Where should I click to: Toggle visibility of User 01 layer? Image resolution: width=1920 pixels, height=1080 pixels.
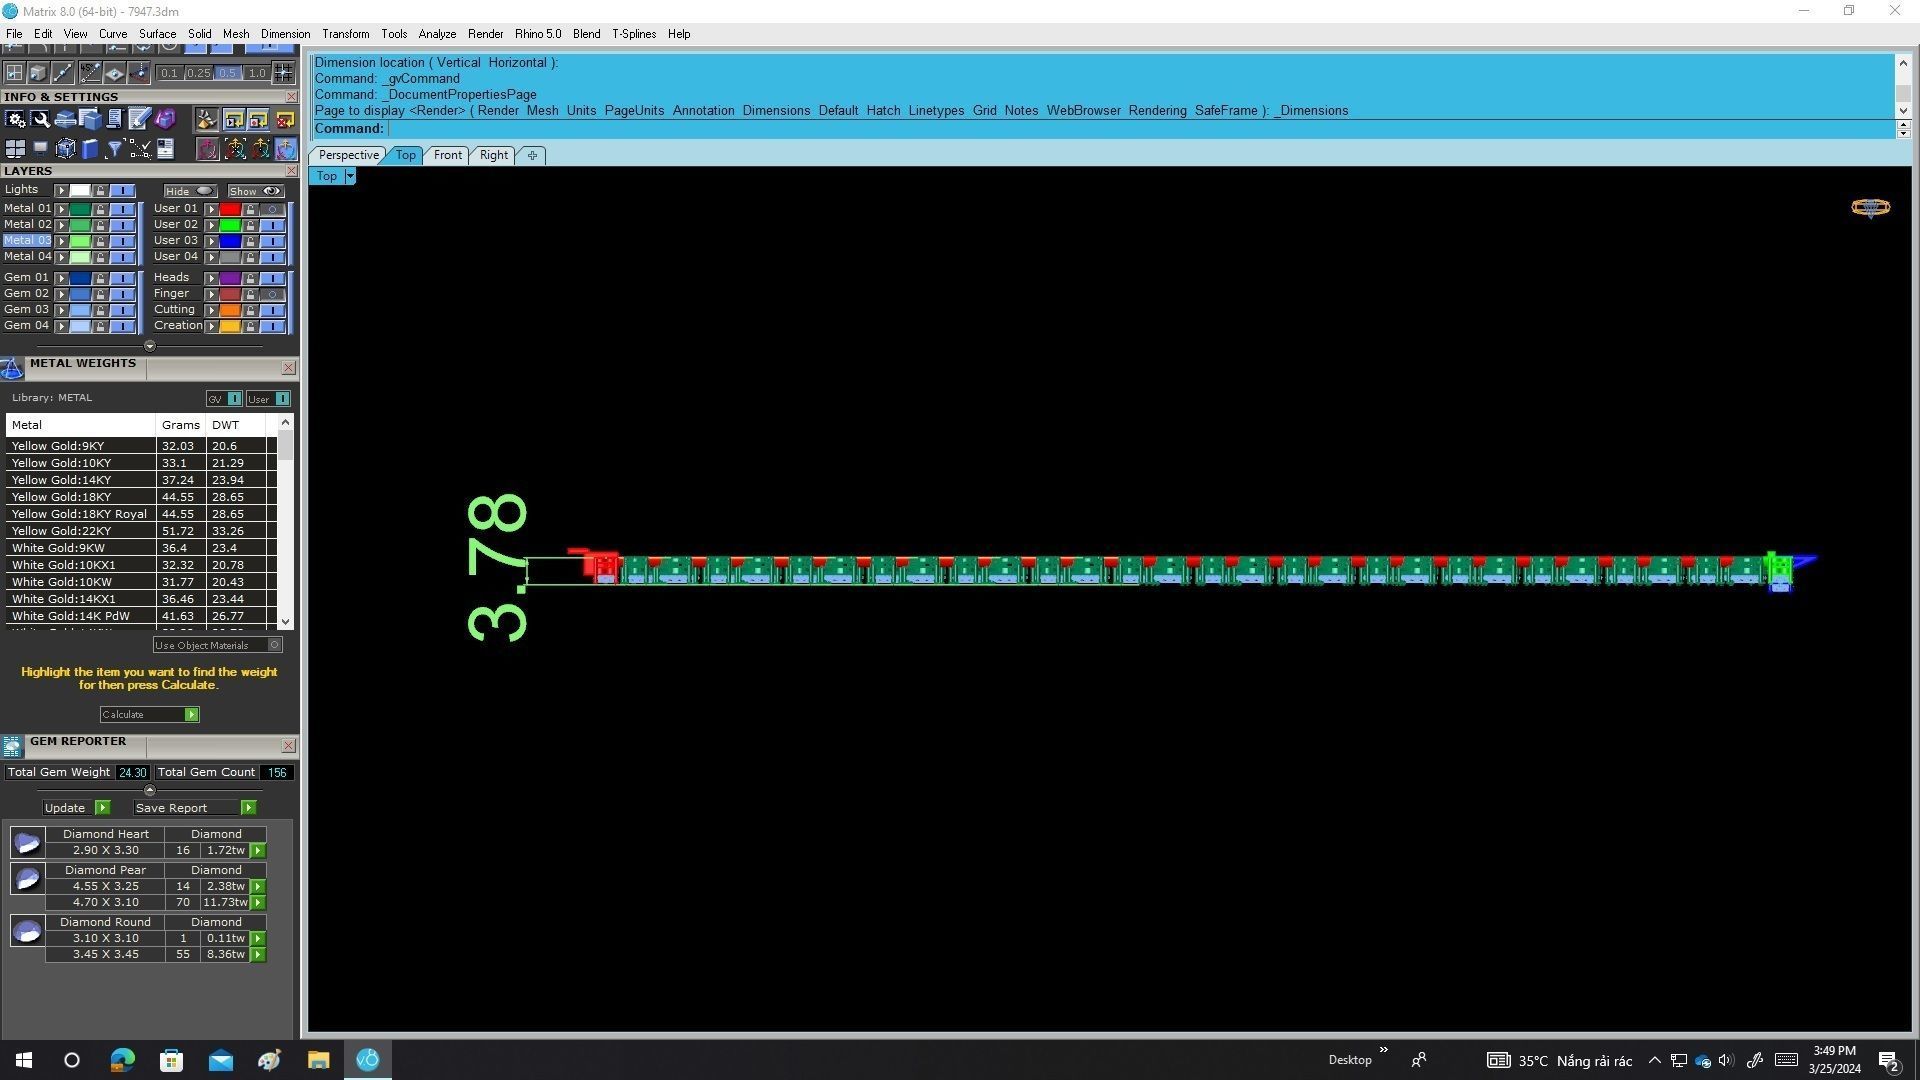click(272, 209)
